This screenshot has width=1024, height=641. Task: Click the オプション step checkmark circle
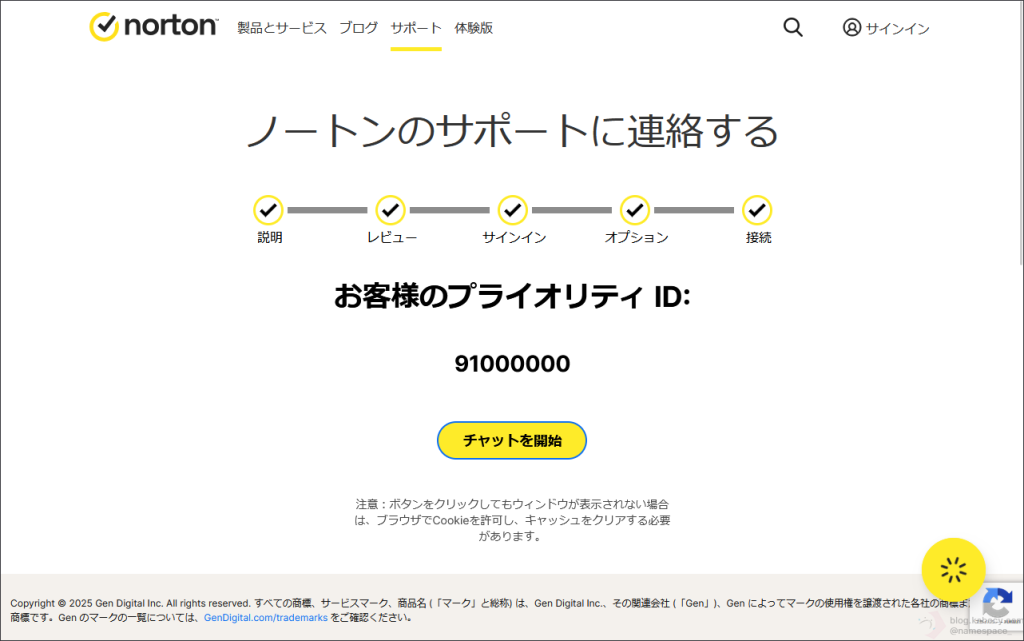[x=635, y=210]
